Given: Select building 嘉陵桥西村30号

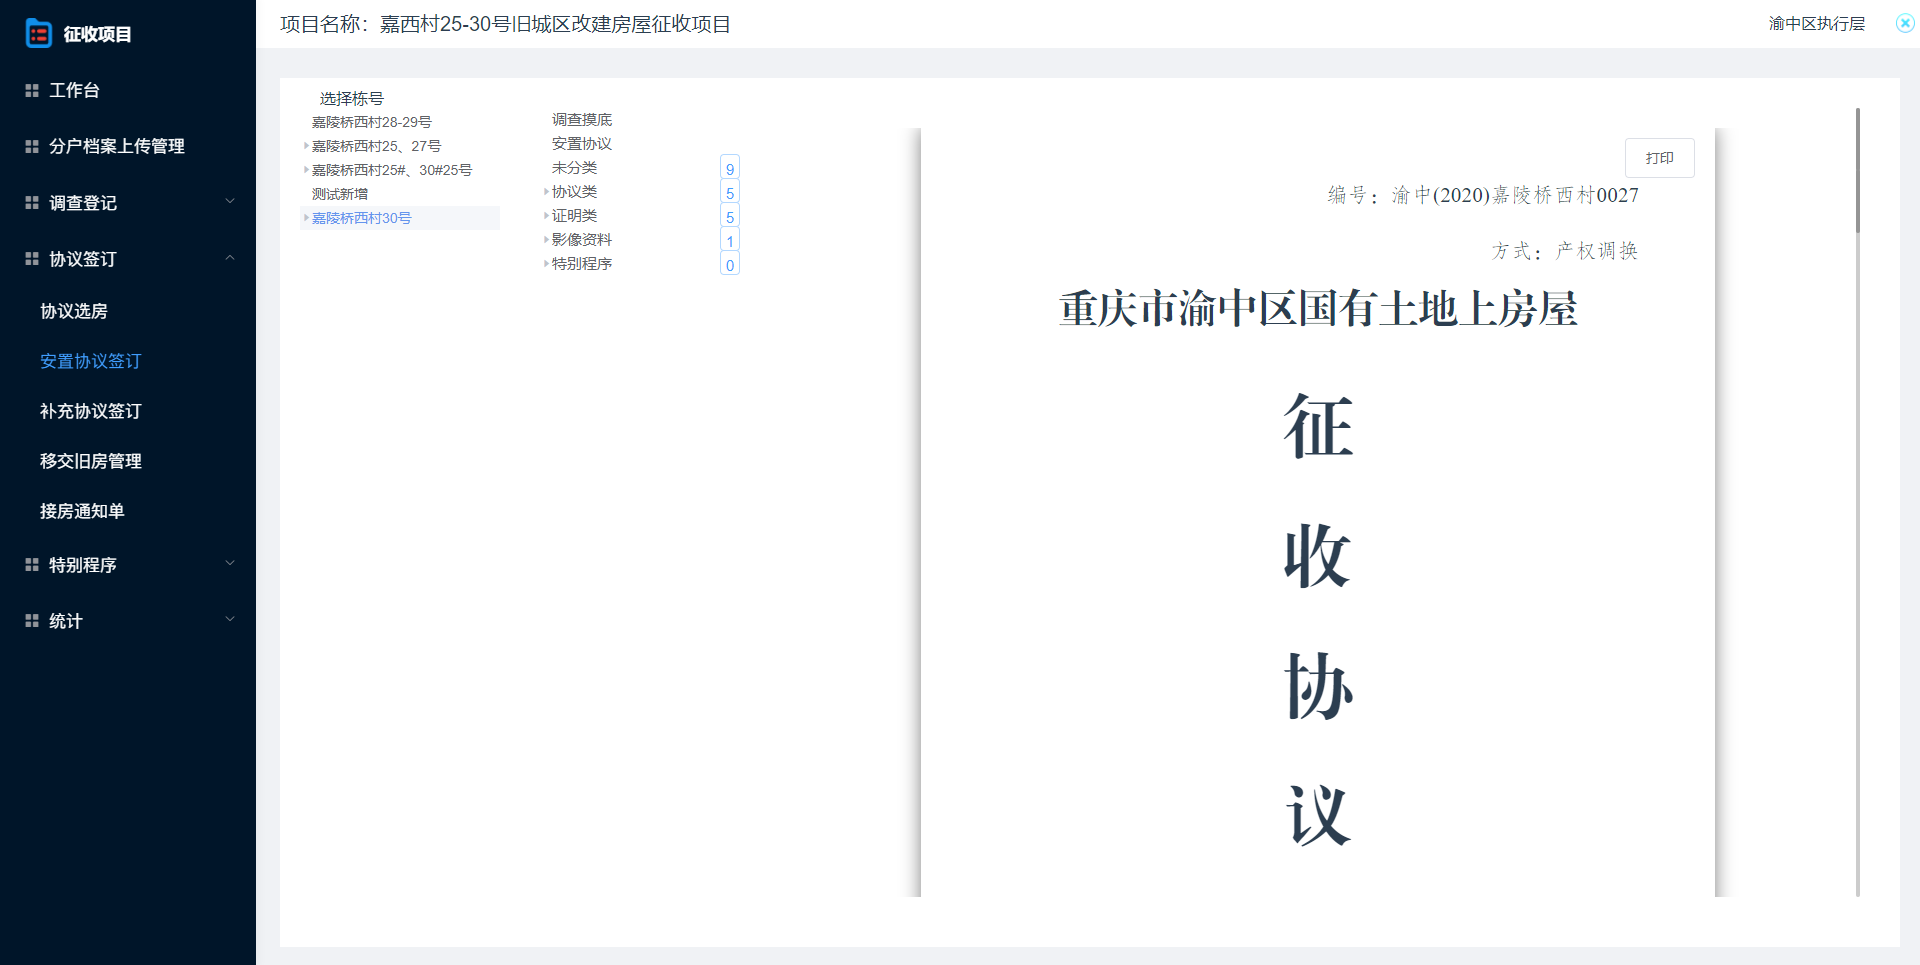Looking at the screenshot, I should [361, 218].
